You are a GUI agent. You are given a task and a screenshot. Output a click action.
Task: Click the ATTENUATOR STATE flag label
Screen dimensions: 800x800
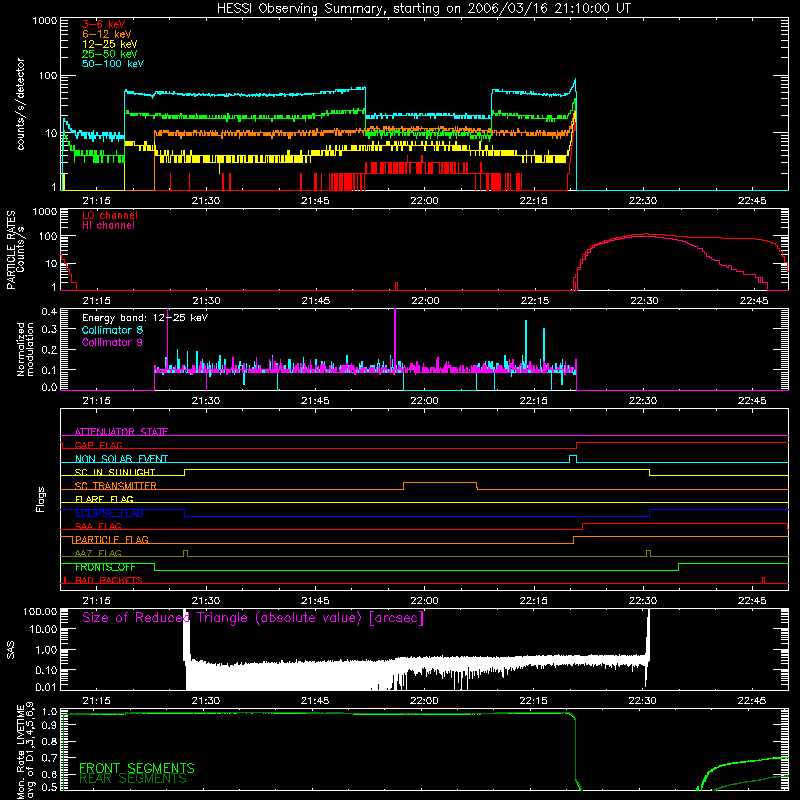click(x=121, y=432)
